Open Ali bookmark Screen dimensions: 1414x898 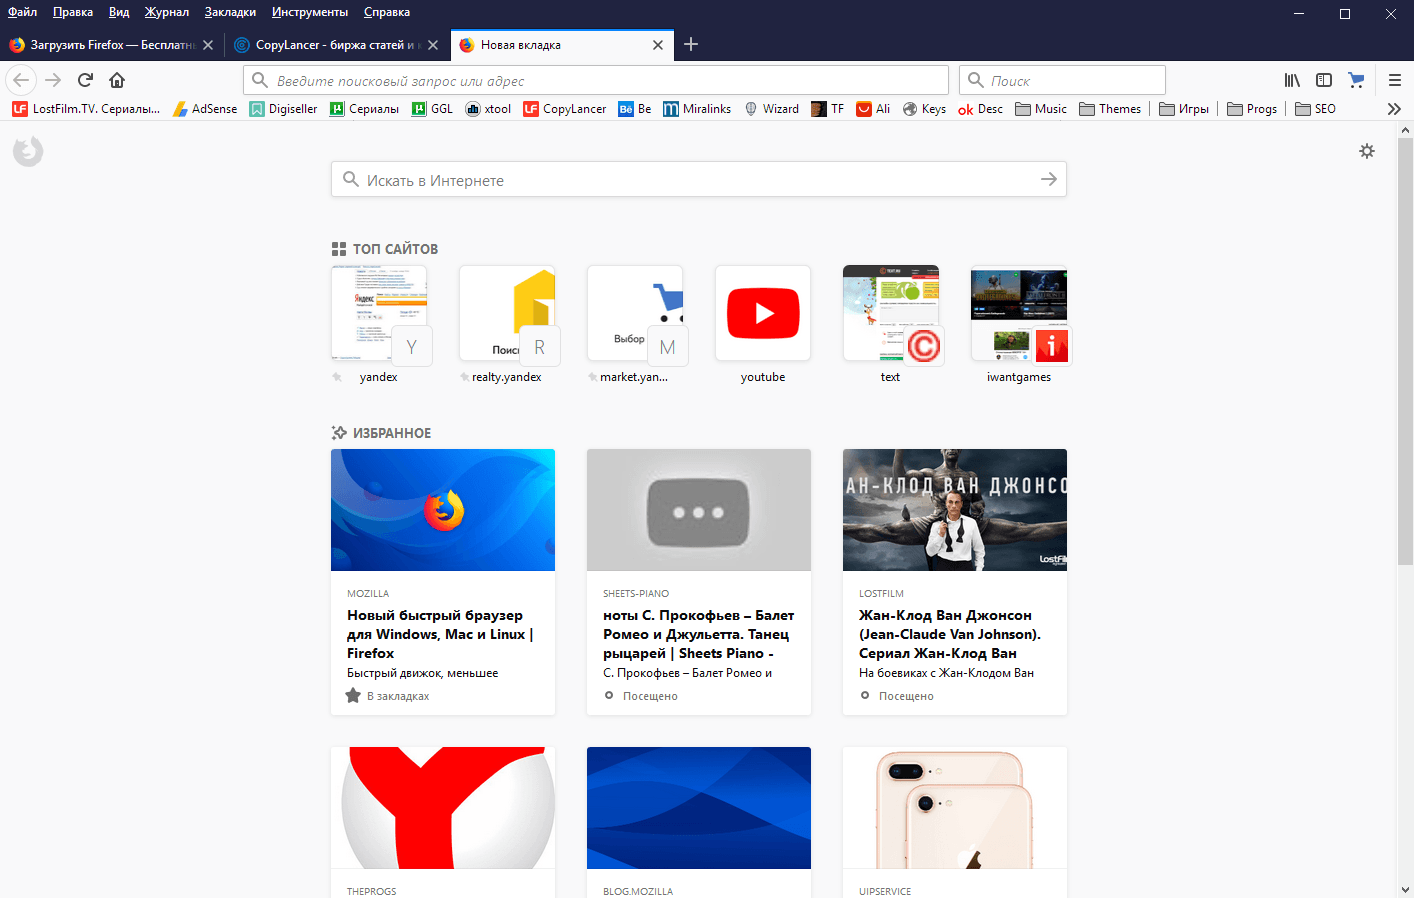point(873,109)
